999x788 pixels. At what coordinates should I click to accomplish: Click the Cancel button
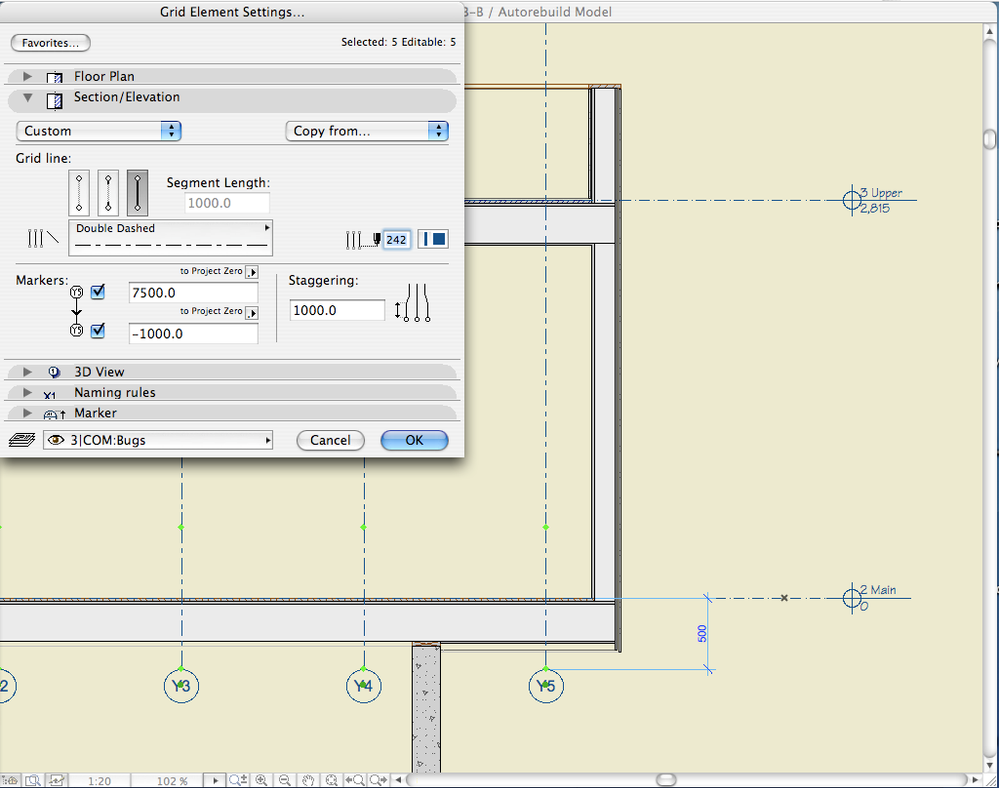pyautogui.click(x=330, y=440)
